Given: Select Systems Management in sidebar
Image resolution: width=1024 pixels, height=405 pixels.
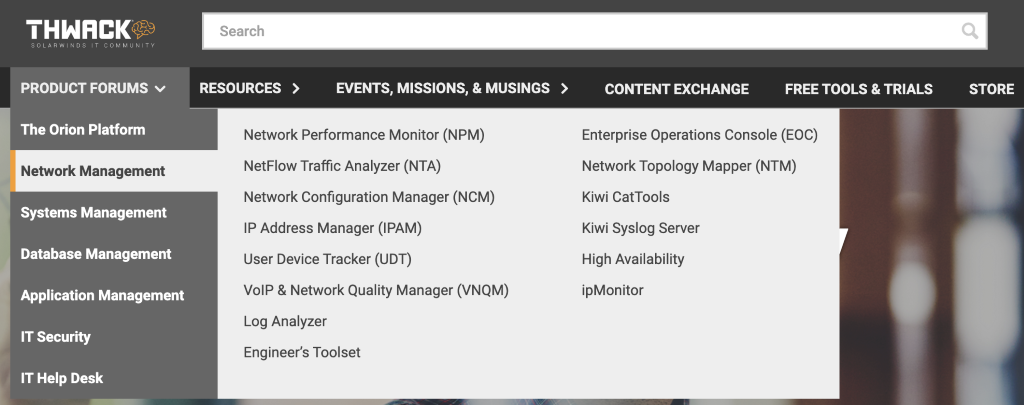Looking at the screenshot, I should (94, 212).
